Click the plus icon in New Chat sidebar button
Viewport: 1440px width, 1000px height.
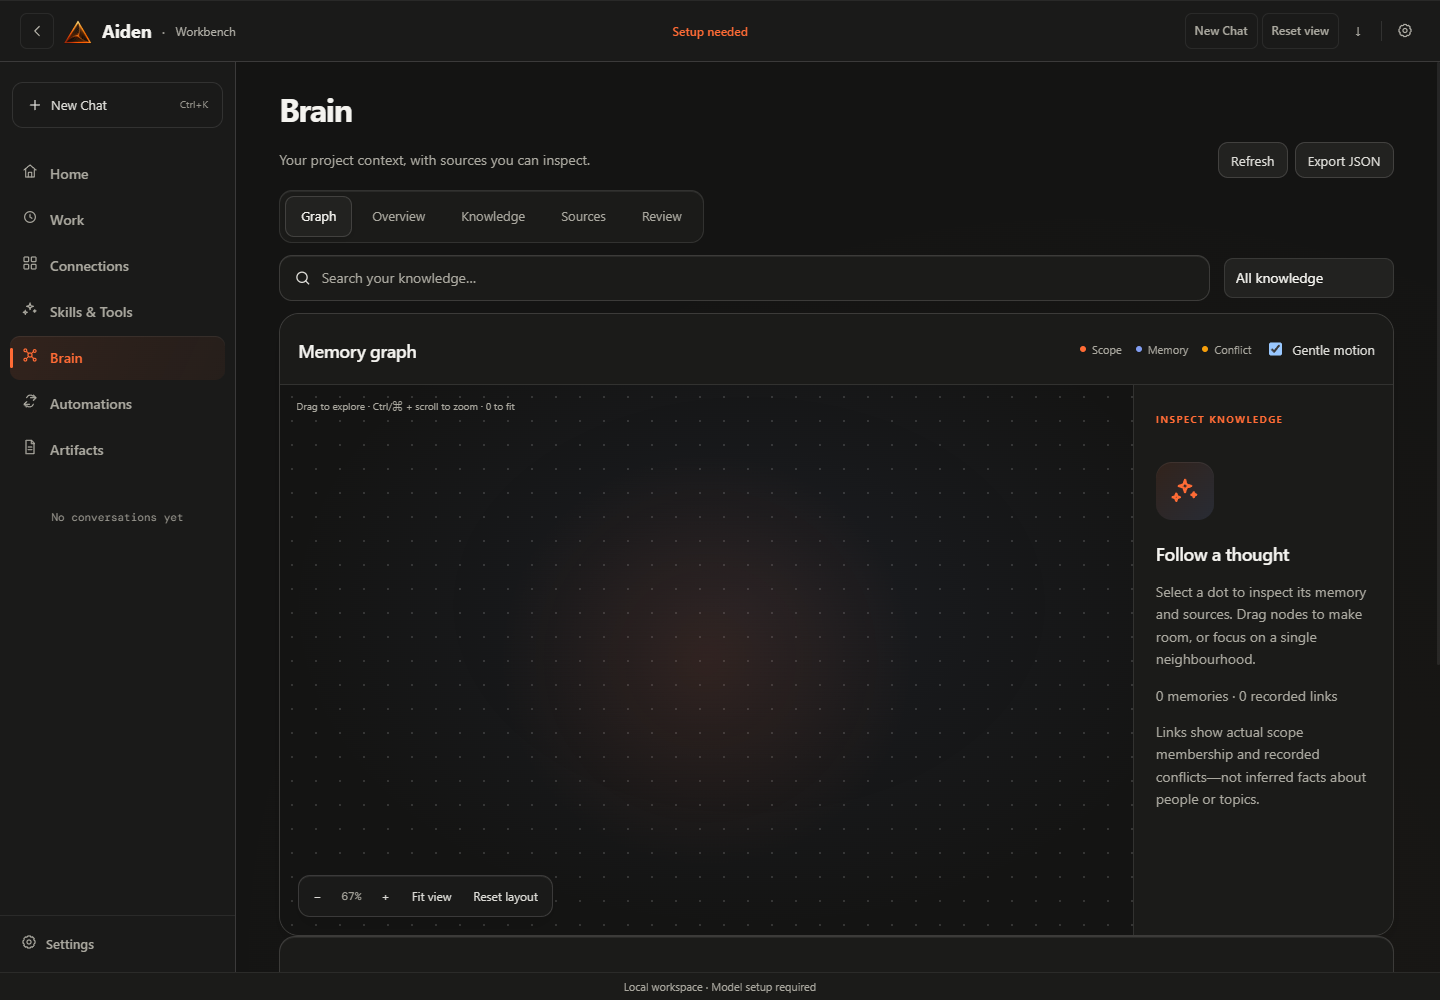35,105
